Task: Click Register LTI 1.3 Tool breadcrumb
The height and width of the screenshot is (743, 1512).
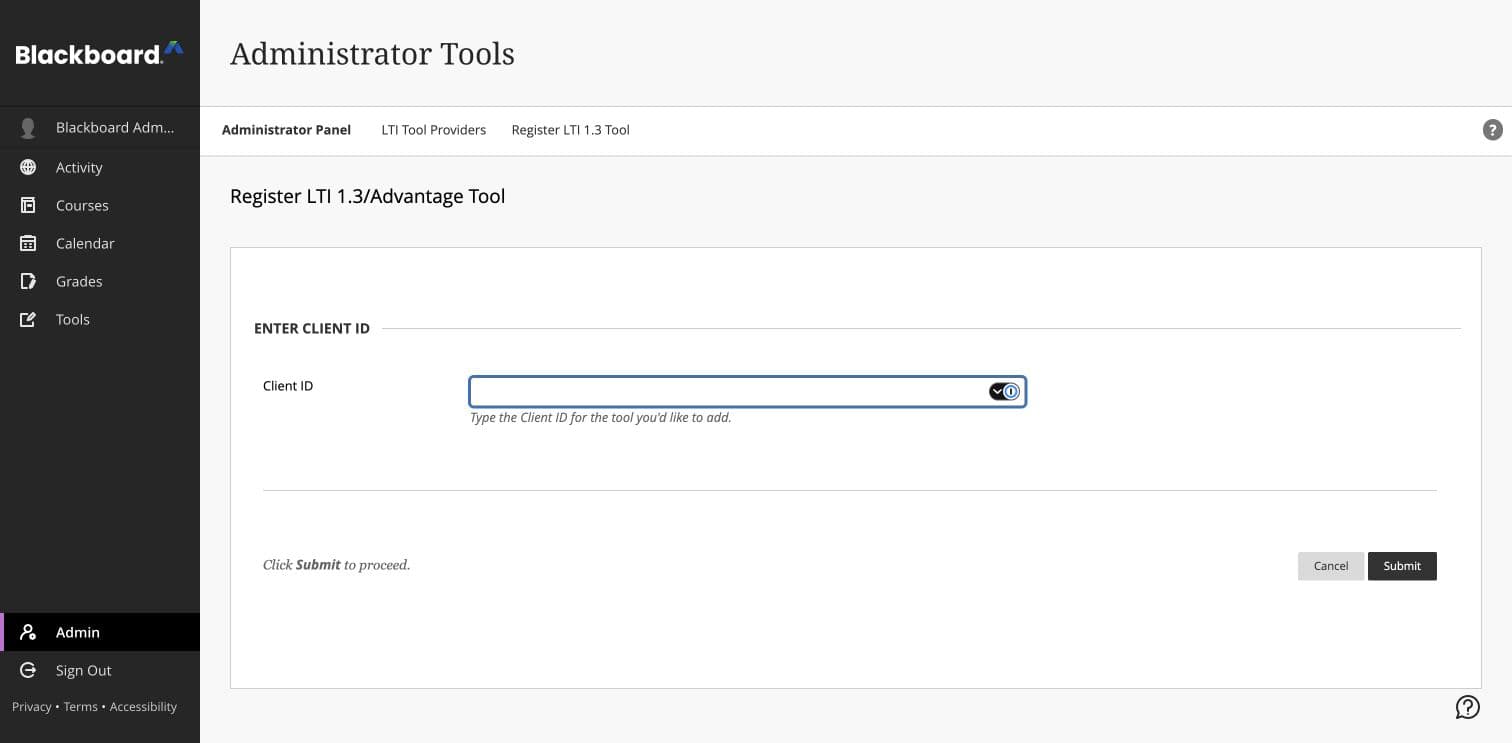Action: pyautogui.click(x=570, y=130)
